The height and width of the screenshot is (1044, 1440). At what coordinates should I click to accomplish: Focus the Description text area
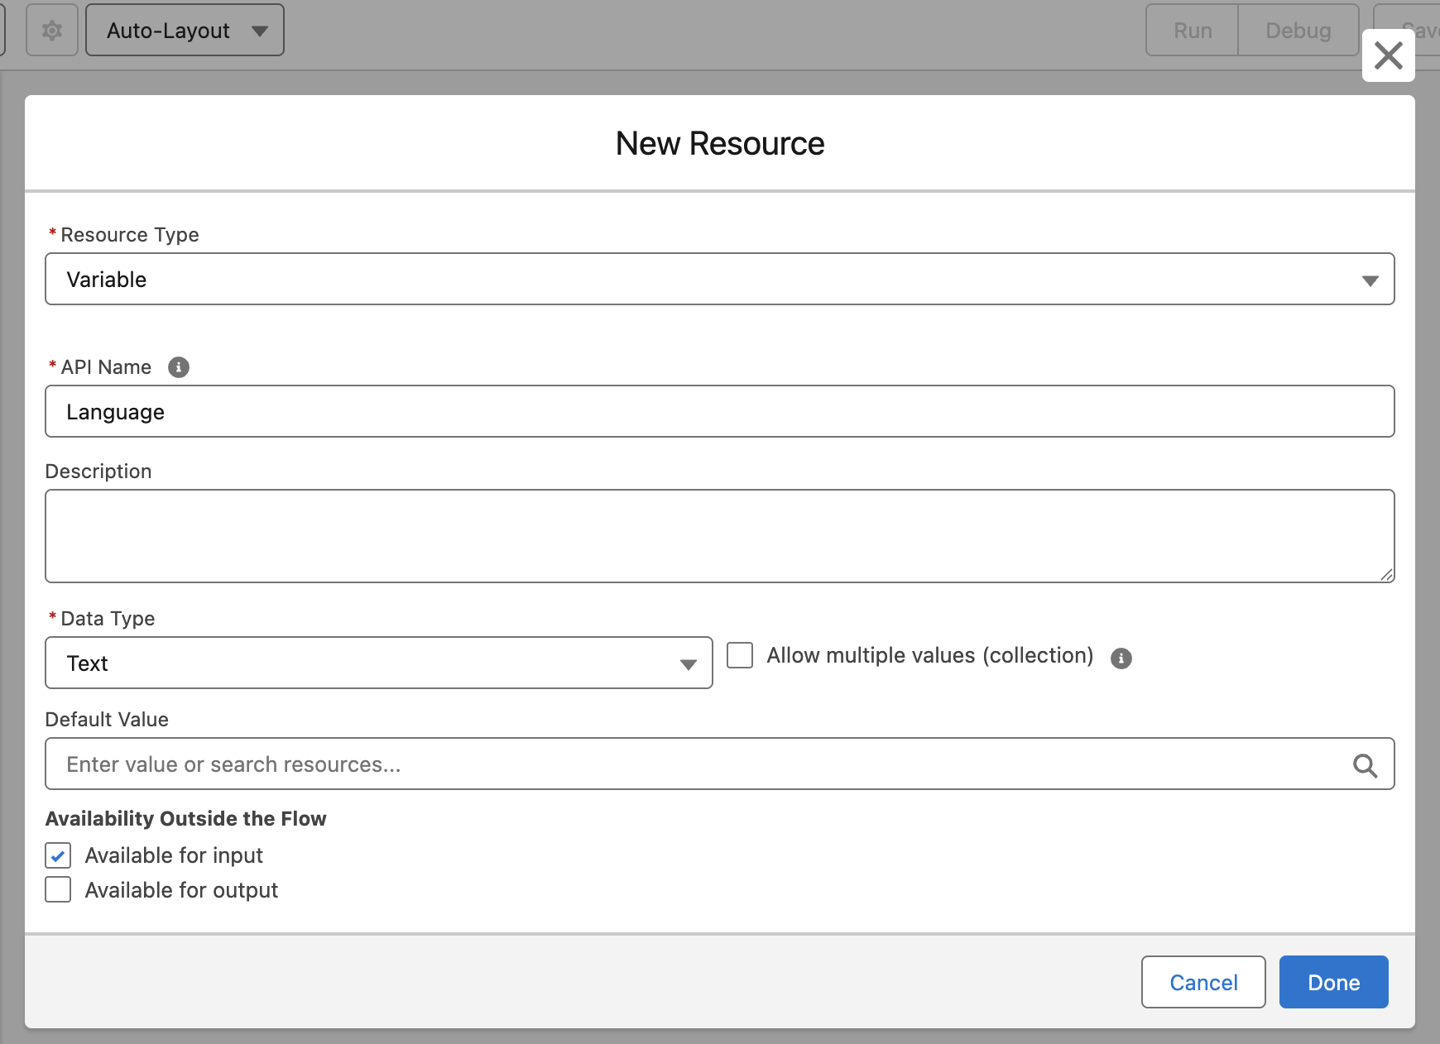(x=720, y=536)
